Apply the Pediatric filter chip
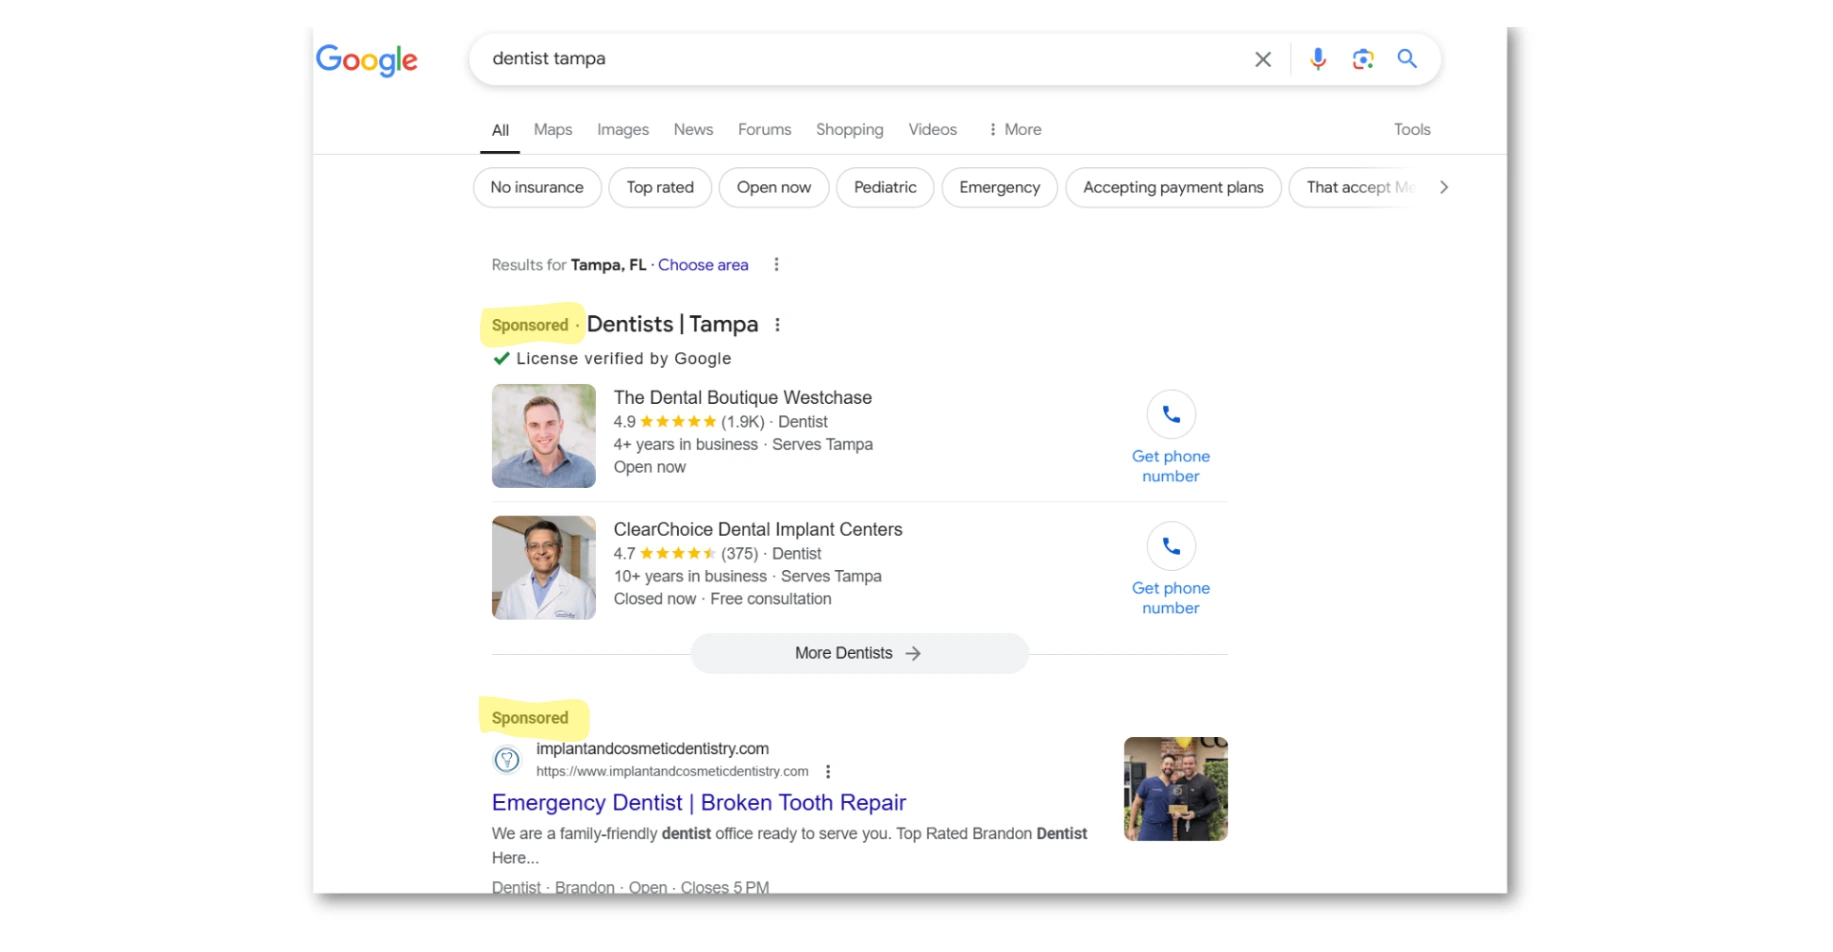The image size is (1833, 952). (x=885, y=188)
